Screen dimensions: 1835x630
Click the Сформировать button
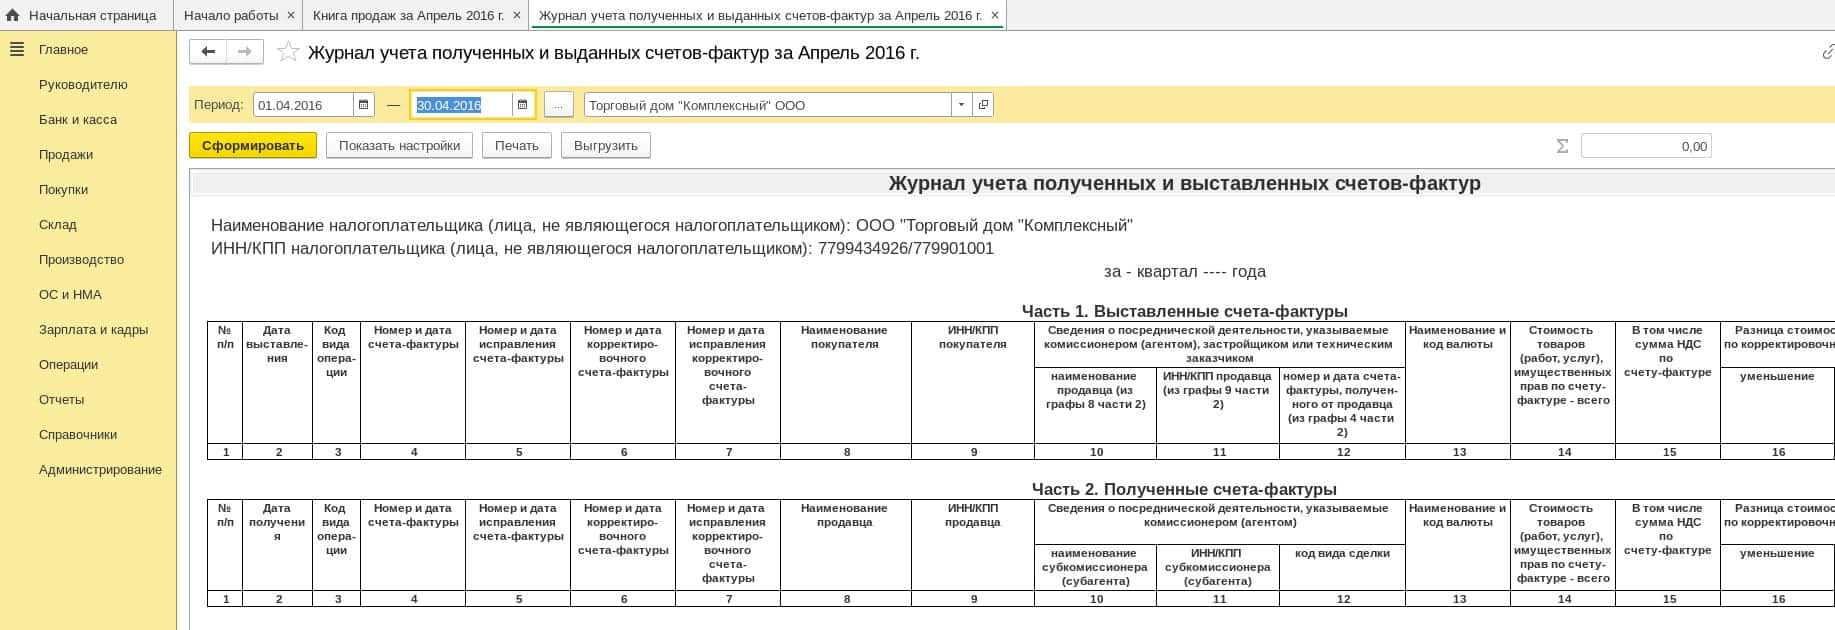[253, 145]
